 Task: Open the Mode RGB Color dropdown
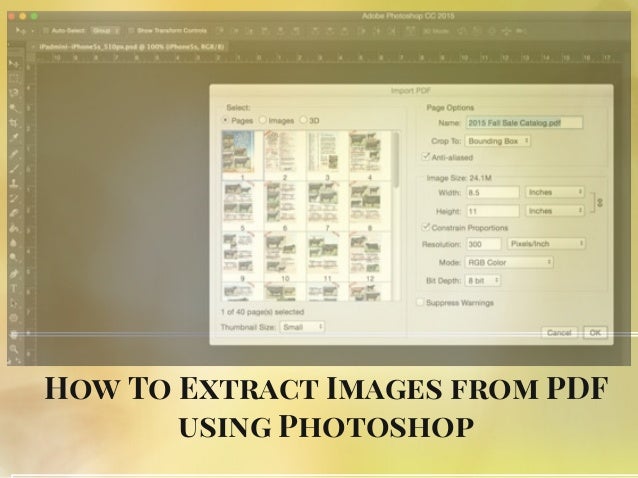(509, 262)
